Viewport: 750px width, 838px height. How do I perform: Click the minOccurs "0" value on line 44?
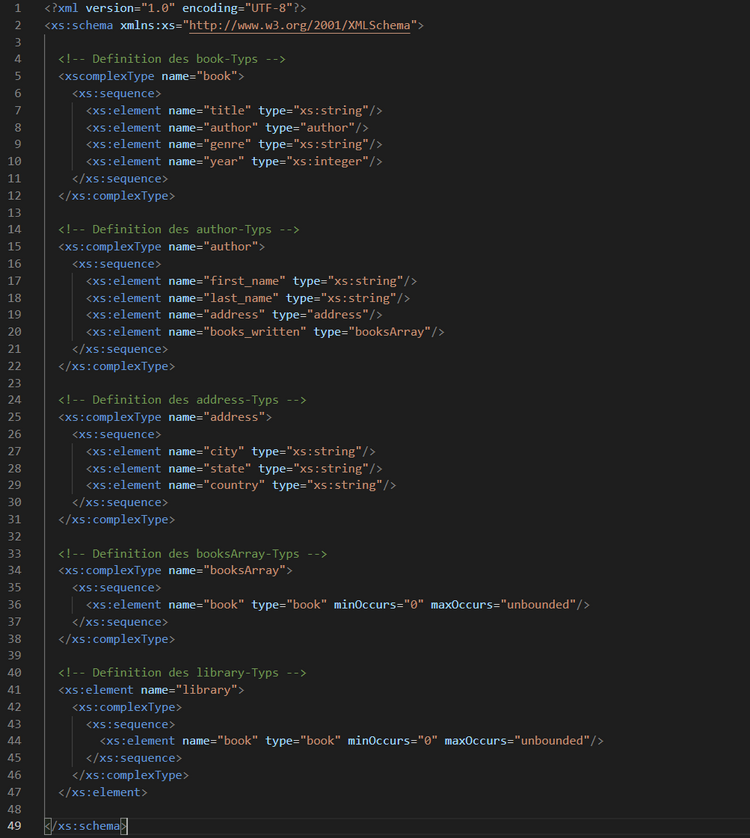click(427, 741)
